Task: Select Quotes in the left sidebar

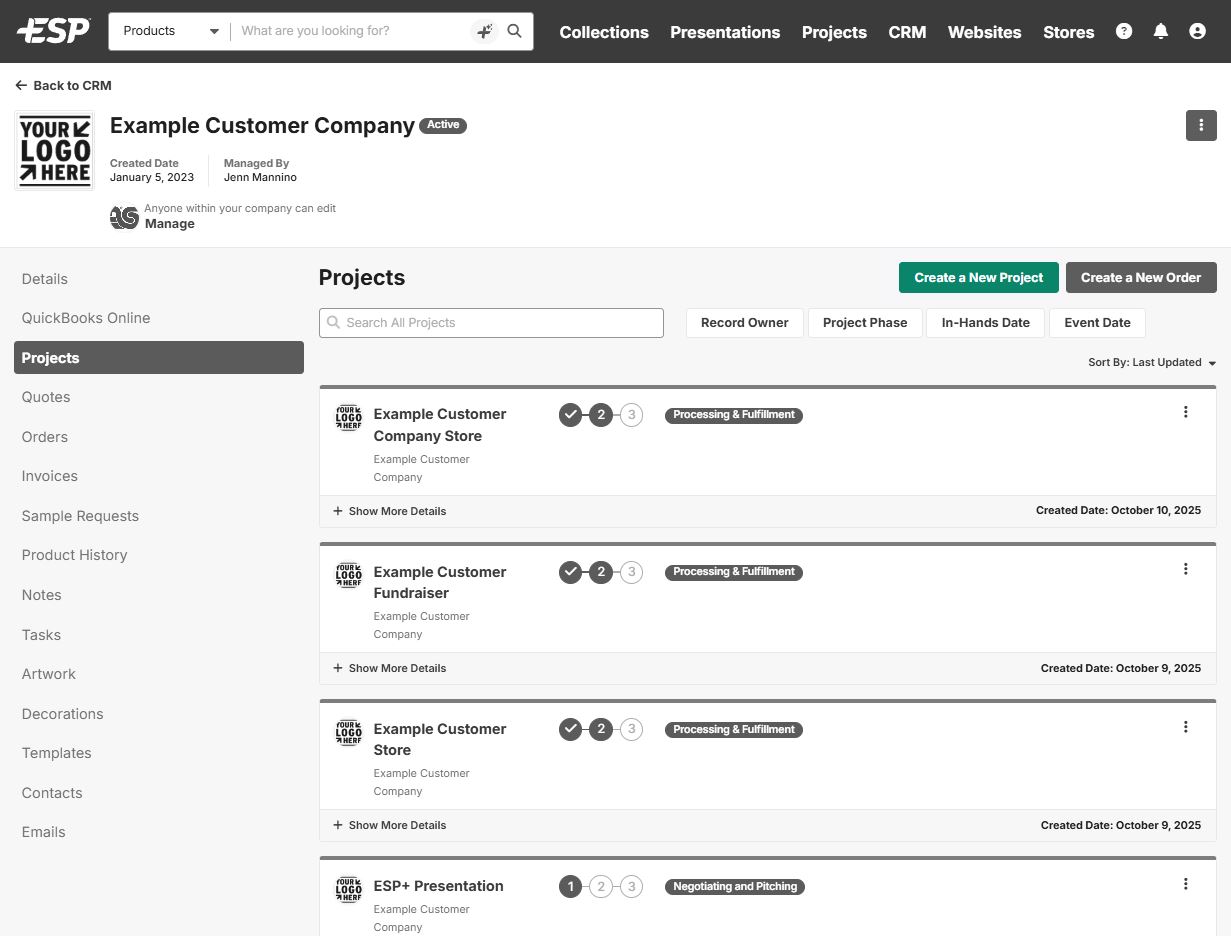Action: pos(46,397)
